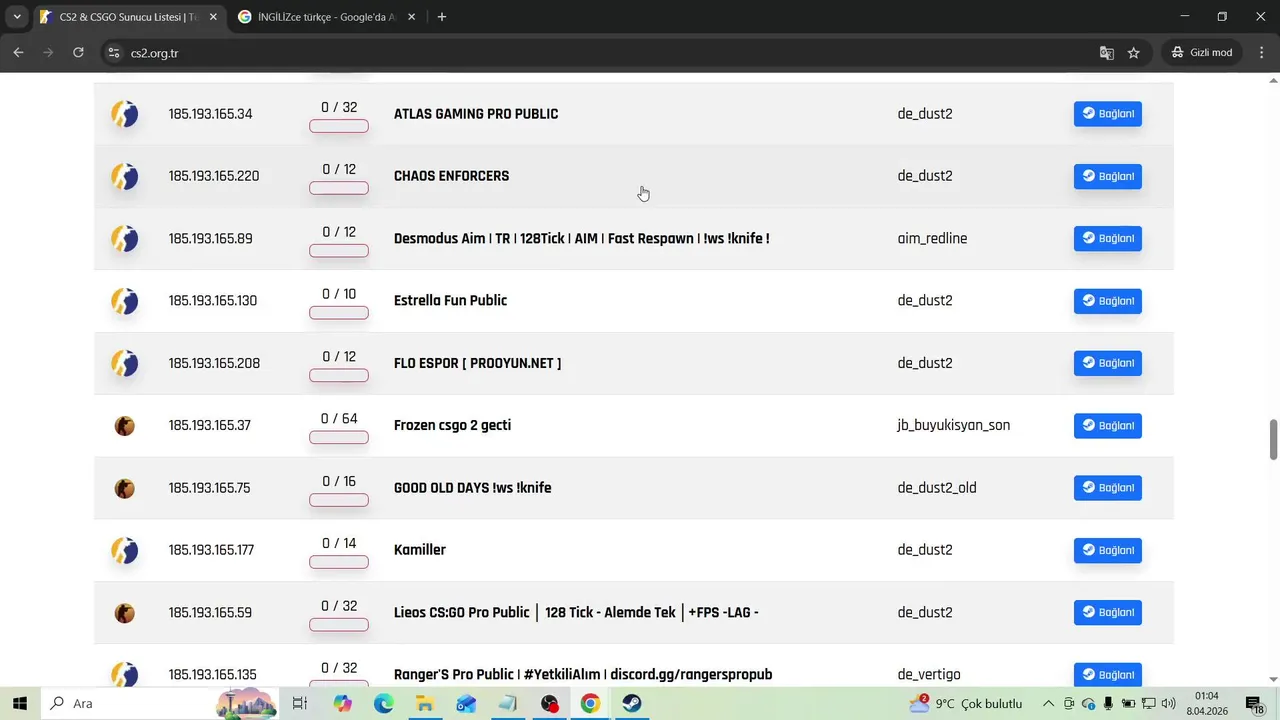Image resolution: width=1280 pixels, height=720 pixels.
Task: Click the Gizli mod incognito indicator
Action: click(x=1201, y=53)
